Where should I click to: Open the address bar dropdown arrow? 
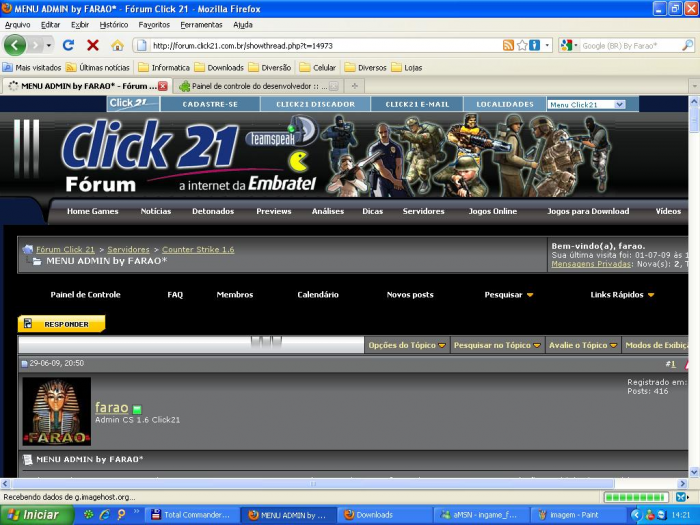(x=547, y=45)
